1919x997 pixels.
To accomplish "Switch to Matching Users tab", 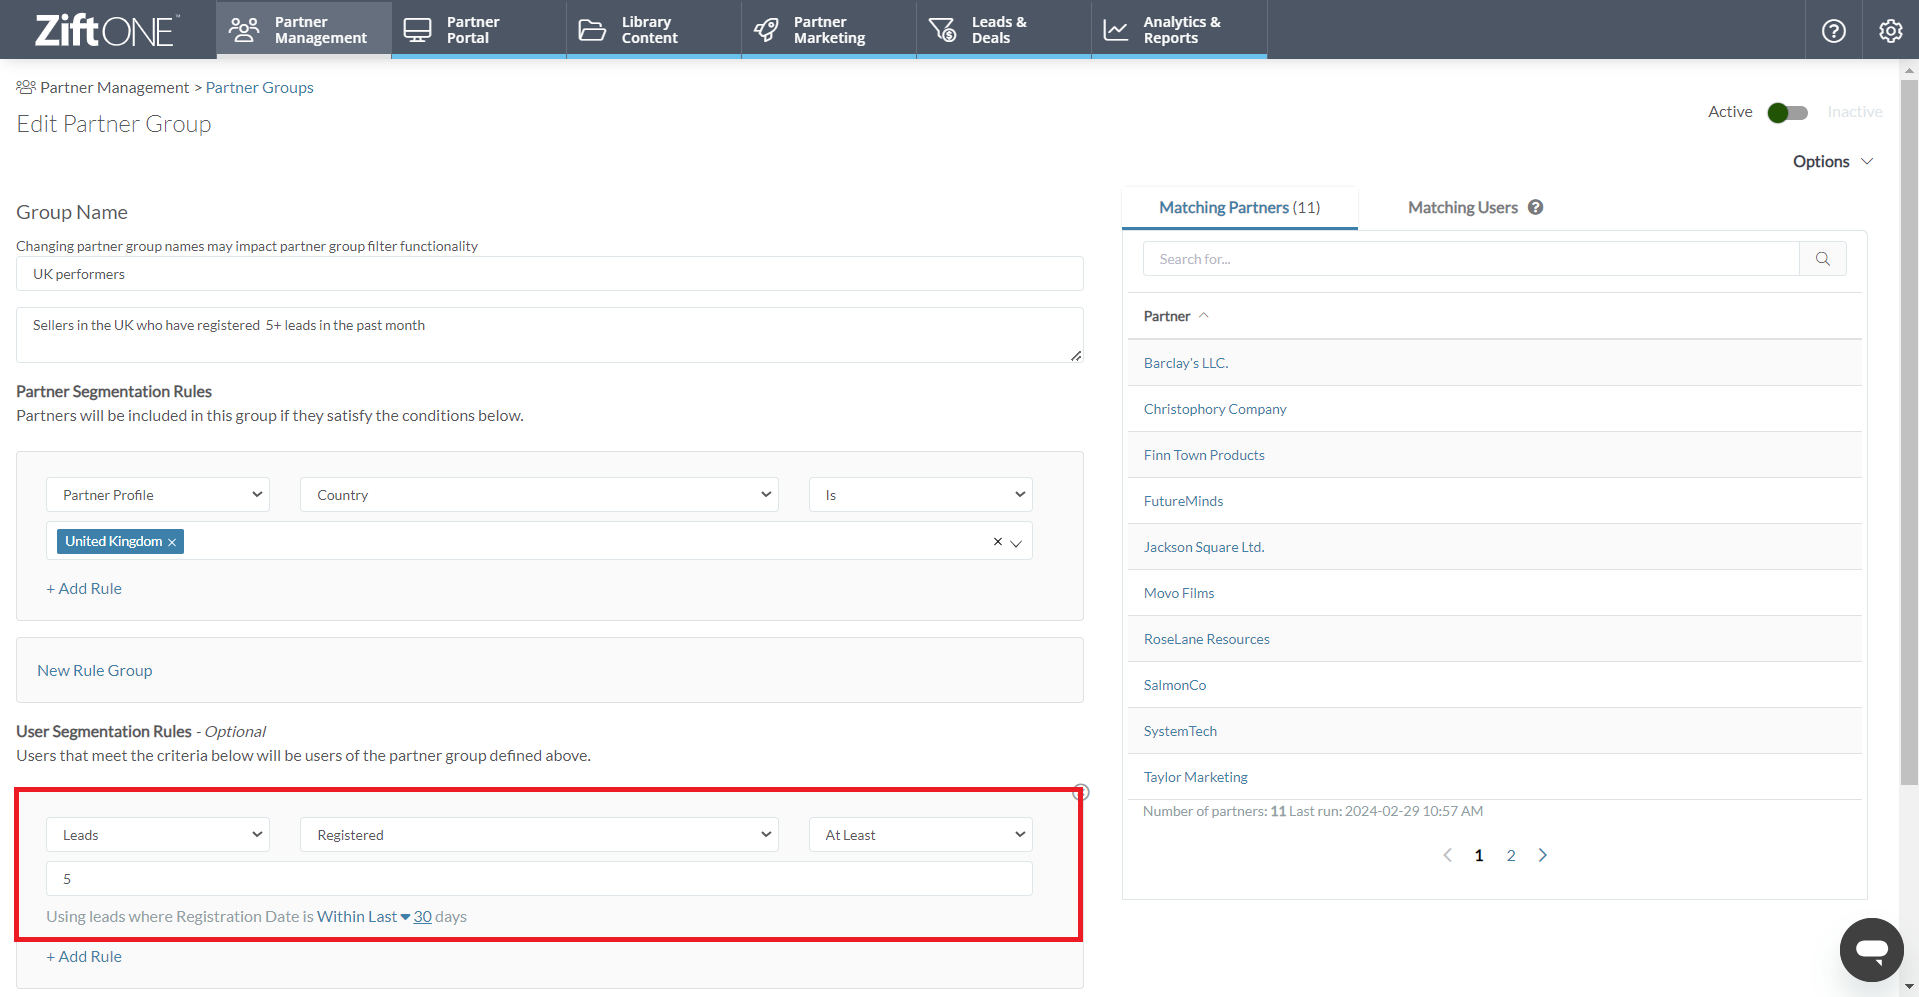I will tap(1462, 207).
